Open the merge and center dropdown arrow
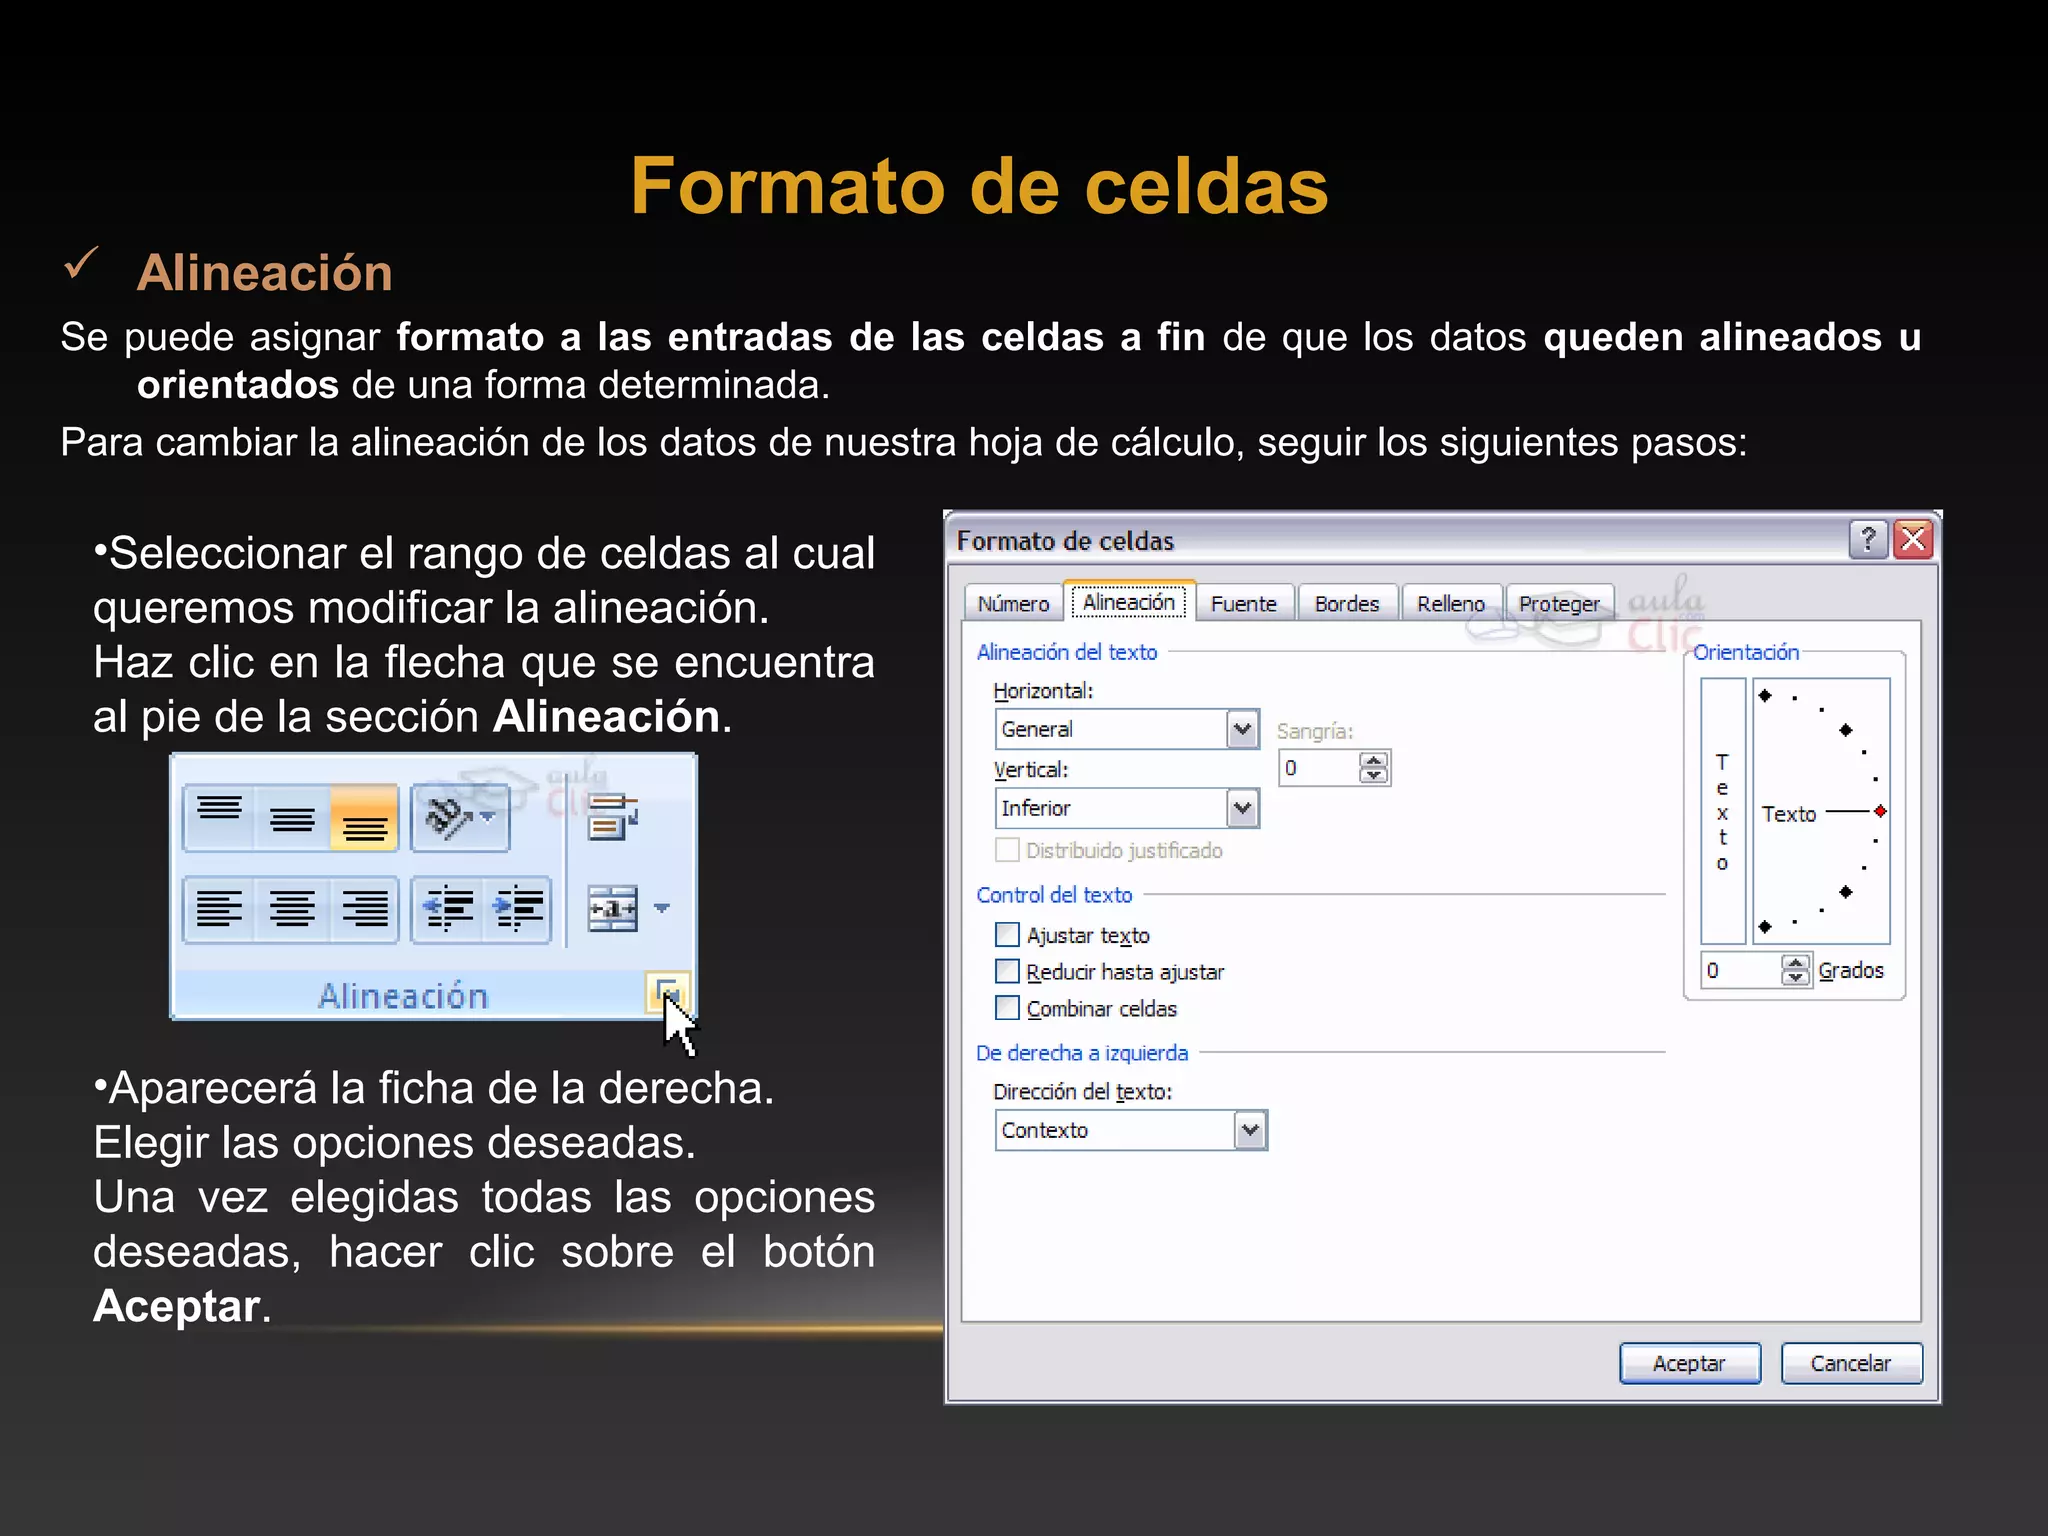Image resolution: width=2048 pixels, height=1536 pixels. click(x=662, y=908)
